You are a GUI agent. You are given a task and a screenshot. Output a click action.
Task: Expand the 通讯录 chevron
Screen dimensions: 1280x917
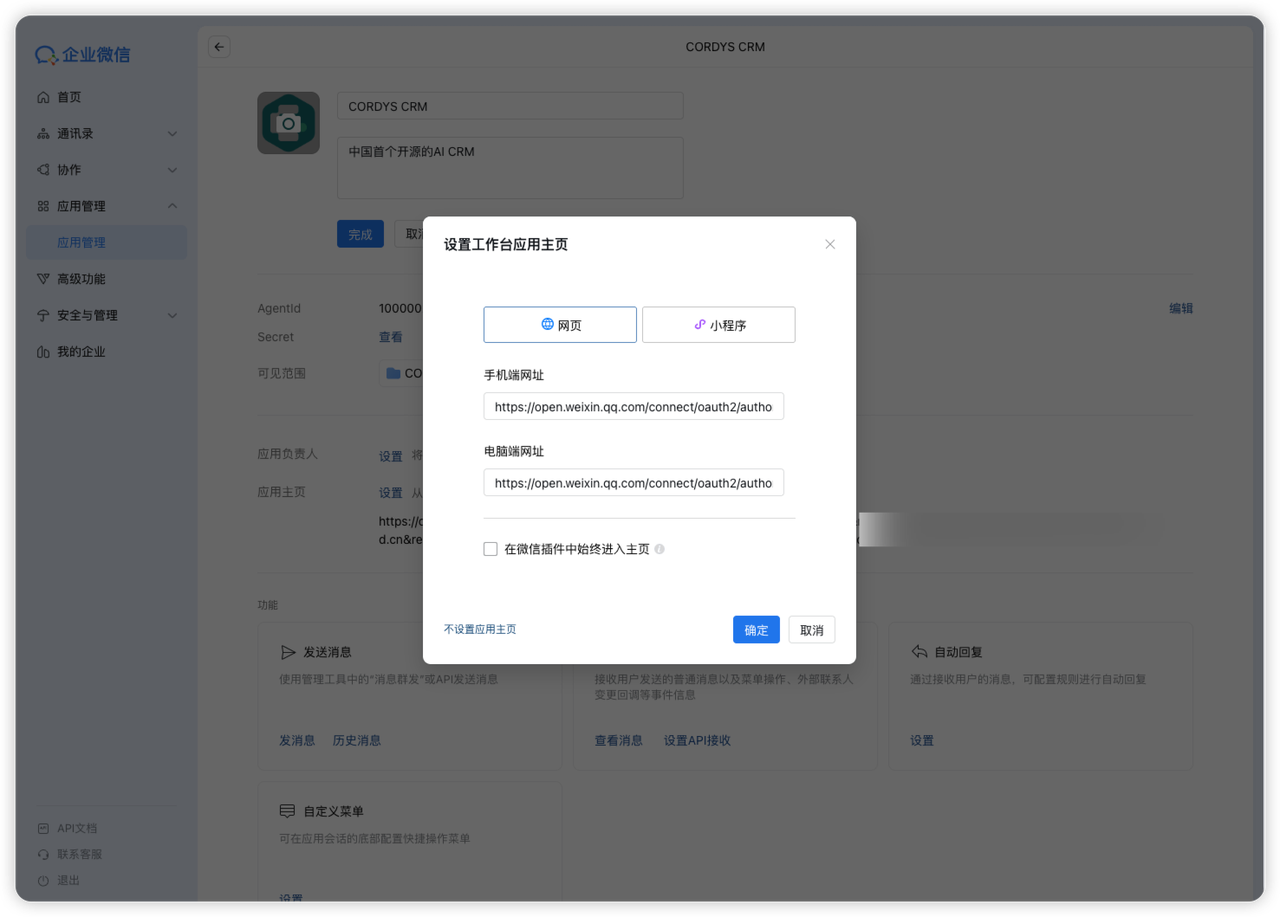(172, 134)
